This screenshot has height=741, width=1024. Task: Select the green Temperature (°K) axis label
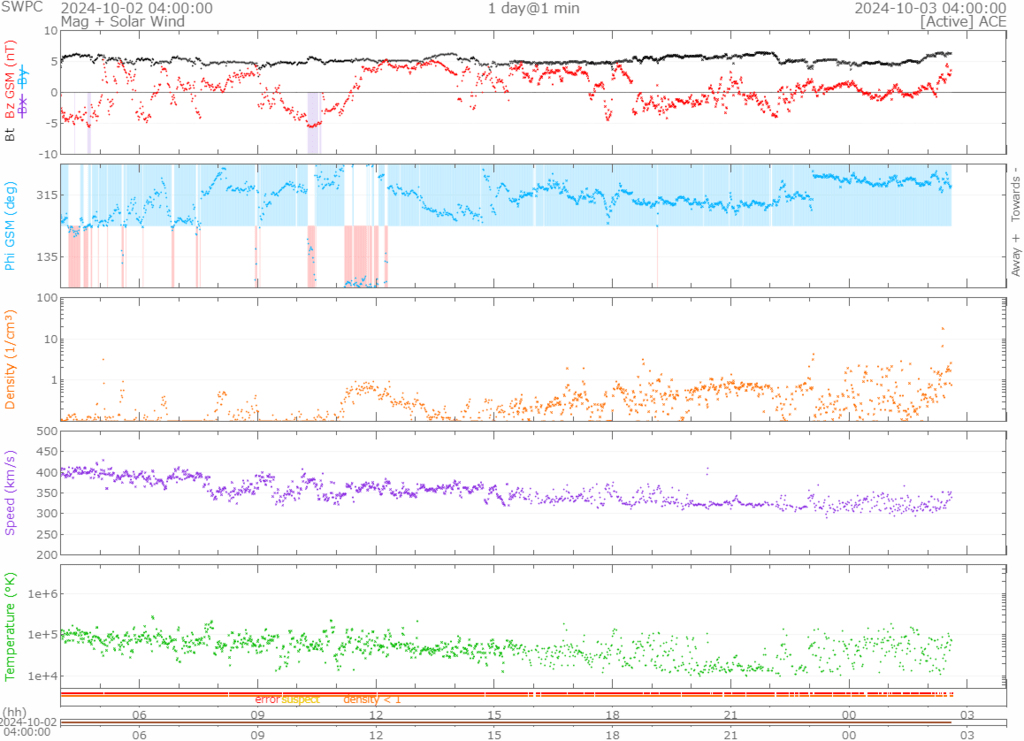[x=11, y=625]
